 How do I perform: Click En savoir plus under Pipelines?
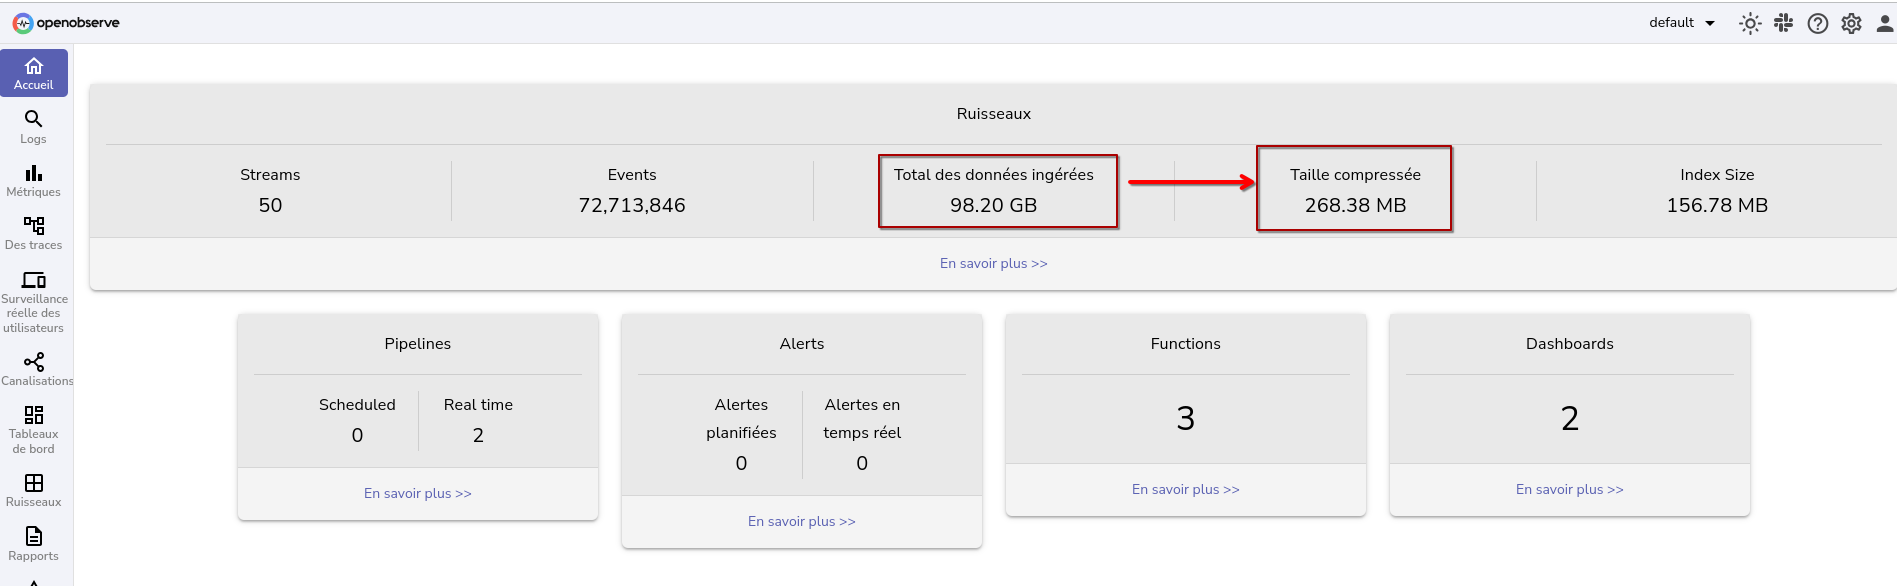click(x=417, y=493)
